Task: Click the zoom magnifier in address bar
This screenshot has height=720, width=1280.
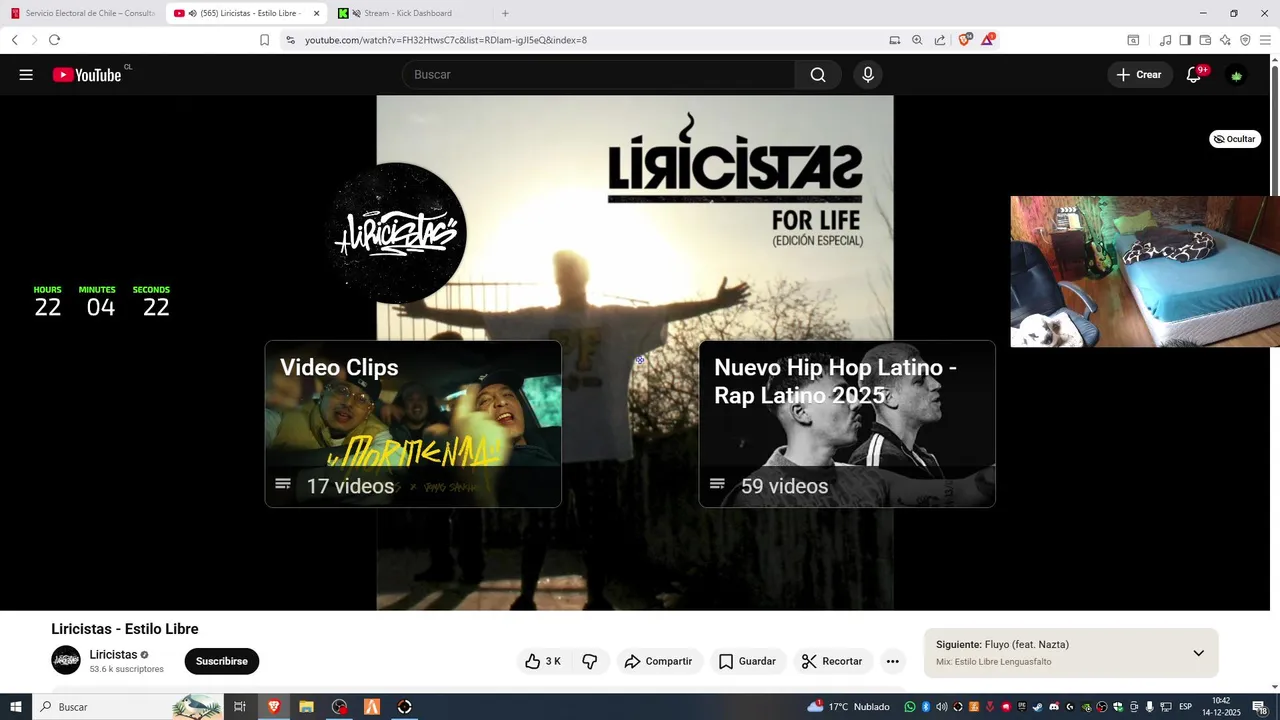Action: (917, 40)
